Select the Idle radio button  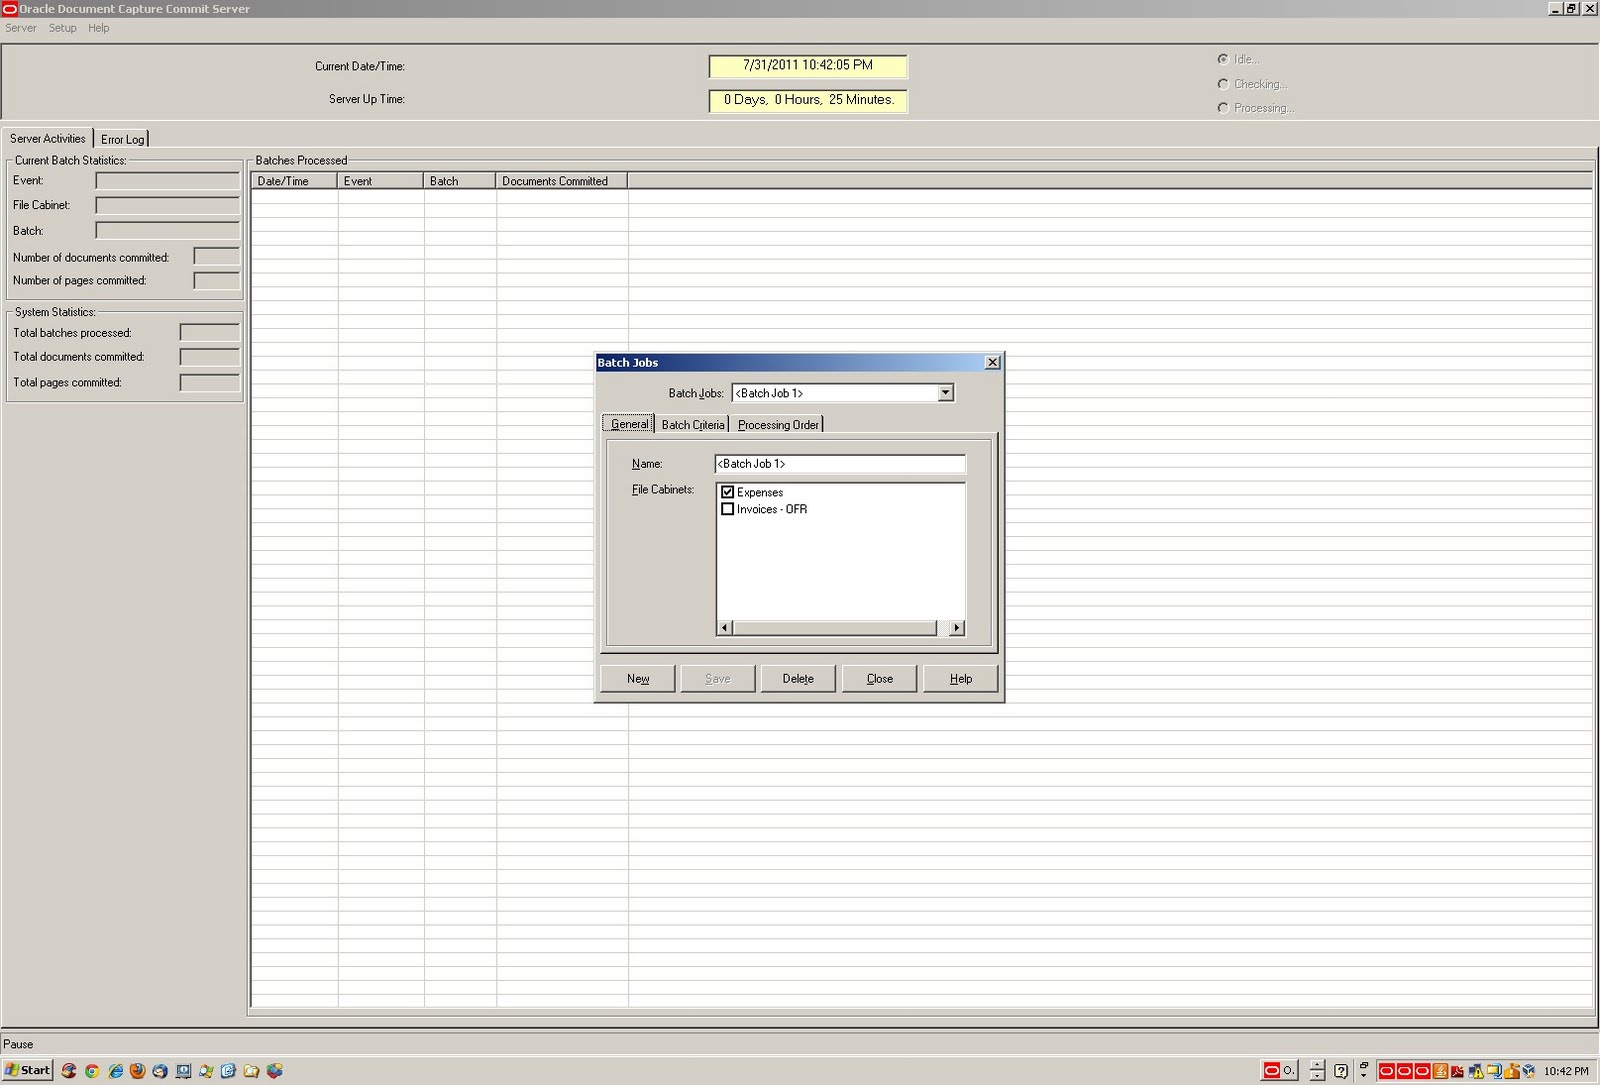click(x=1223, y=59)
